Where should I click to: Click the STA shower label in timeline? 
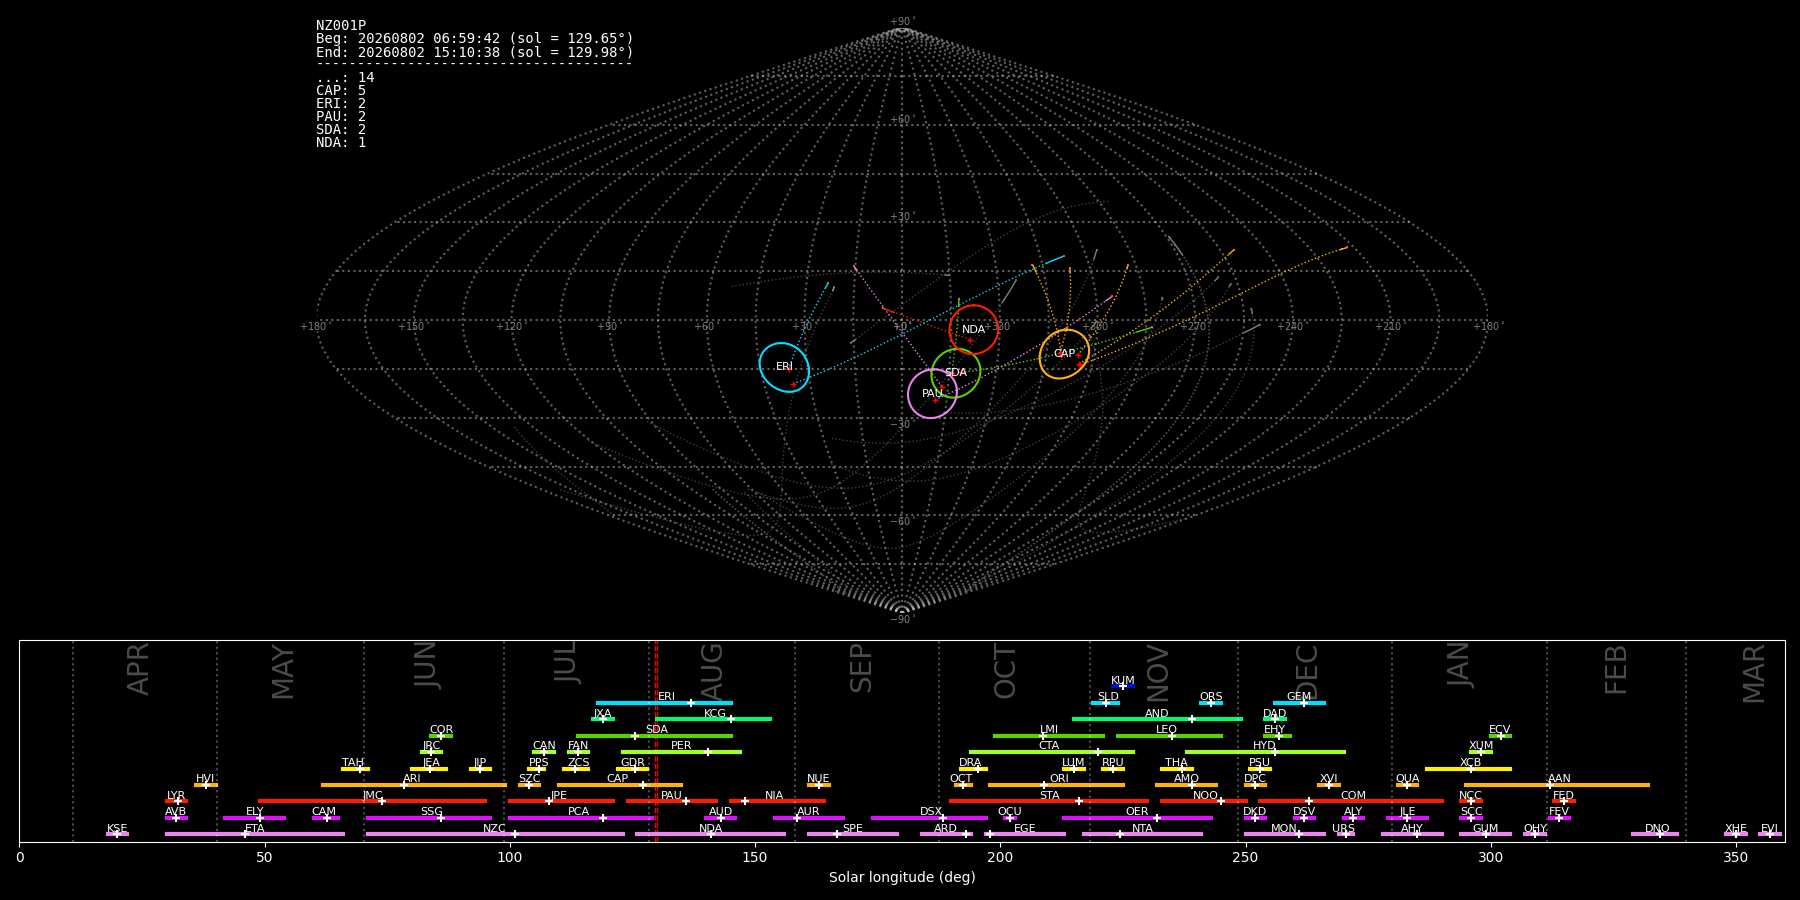coord(1050,796)
